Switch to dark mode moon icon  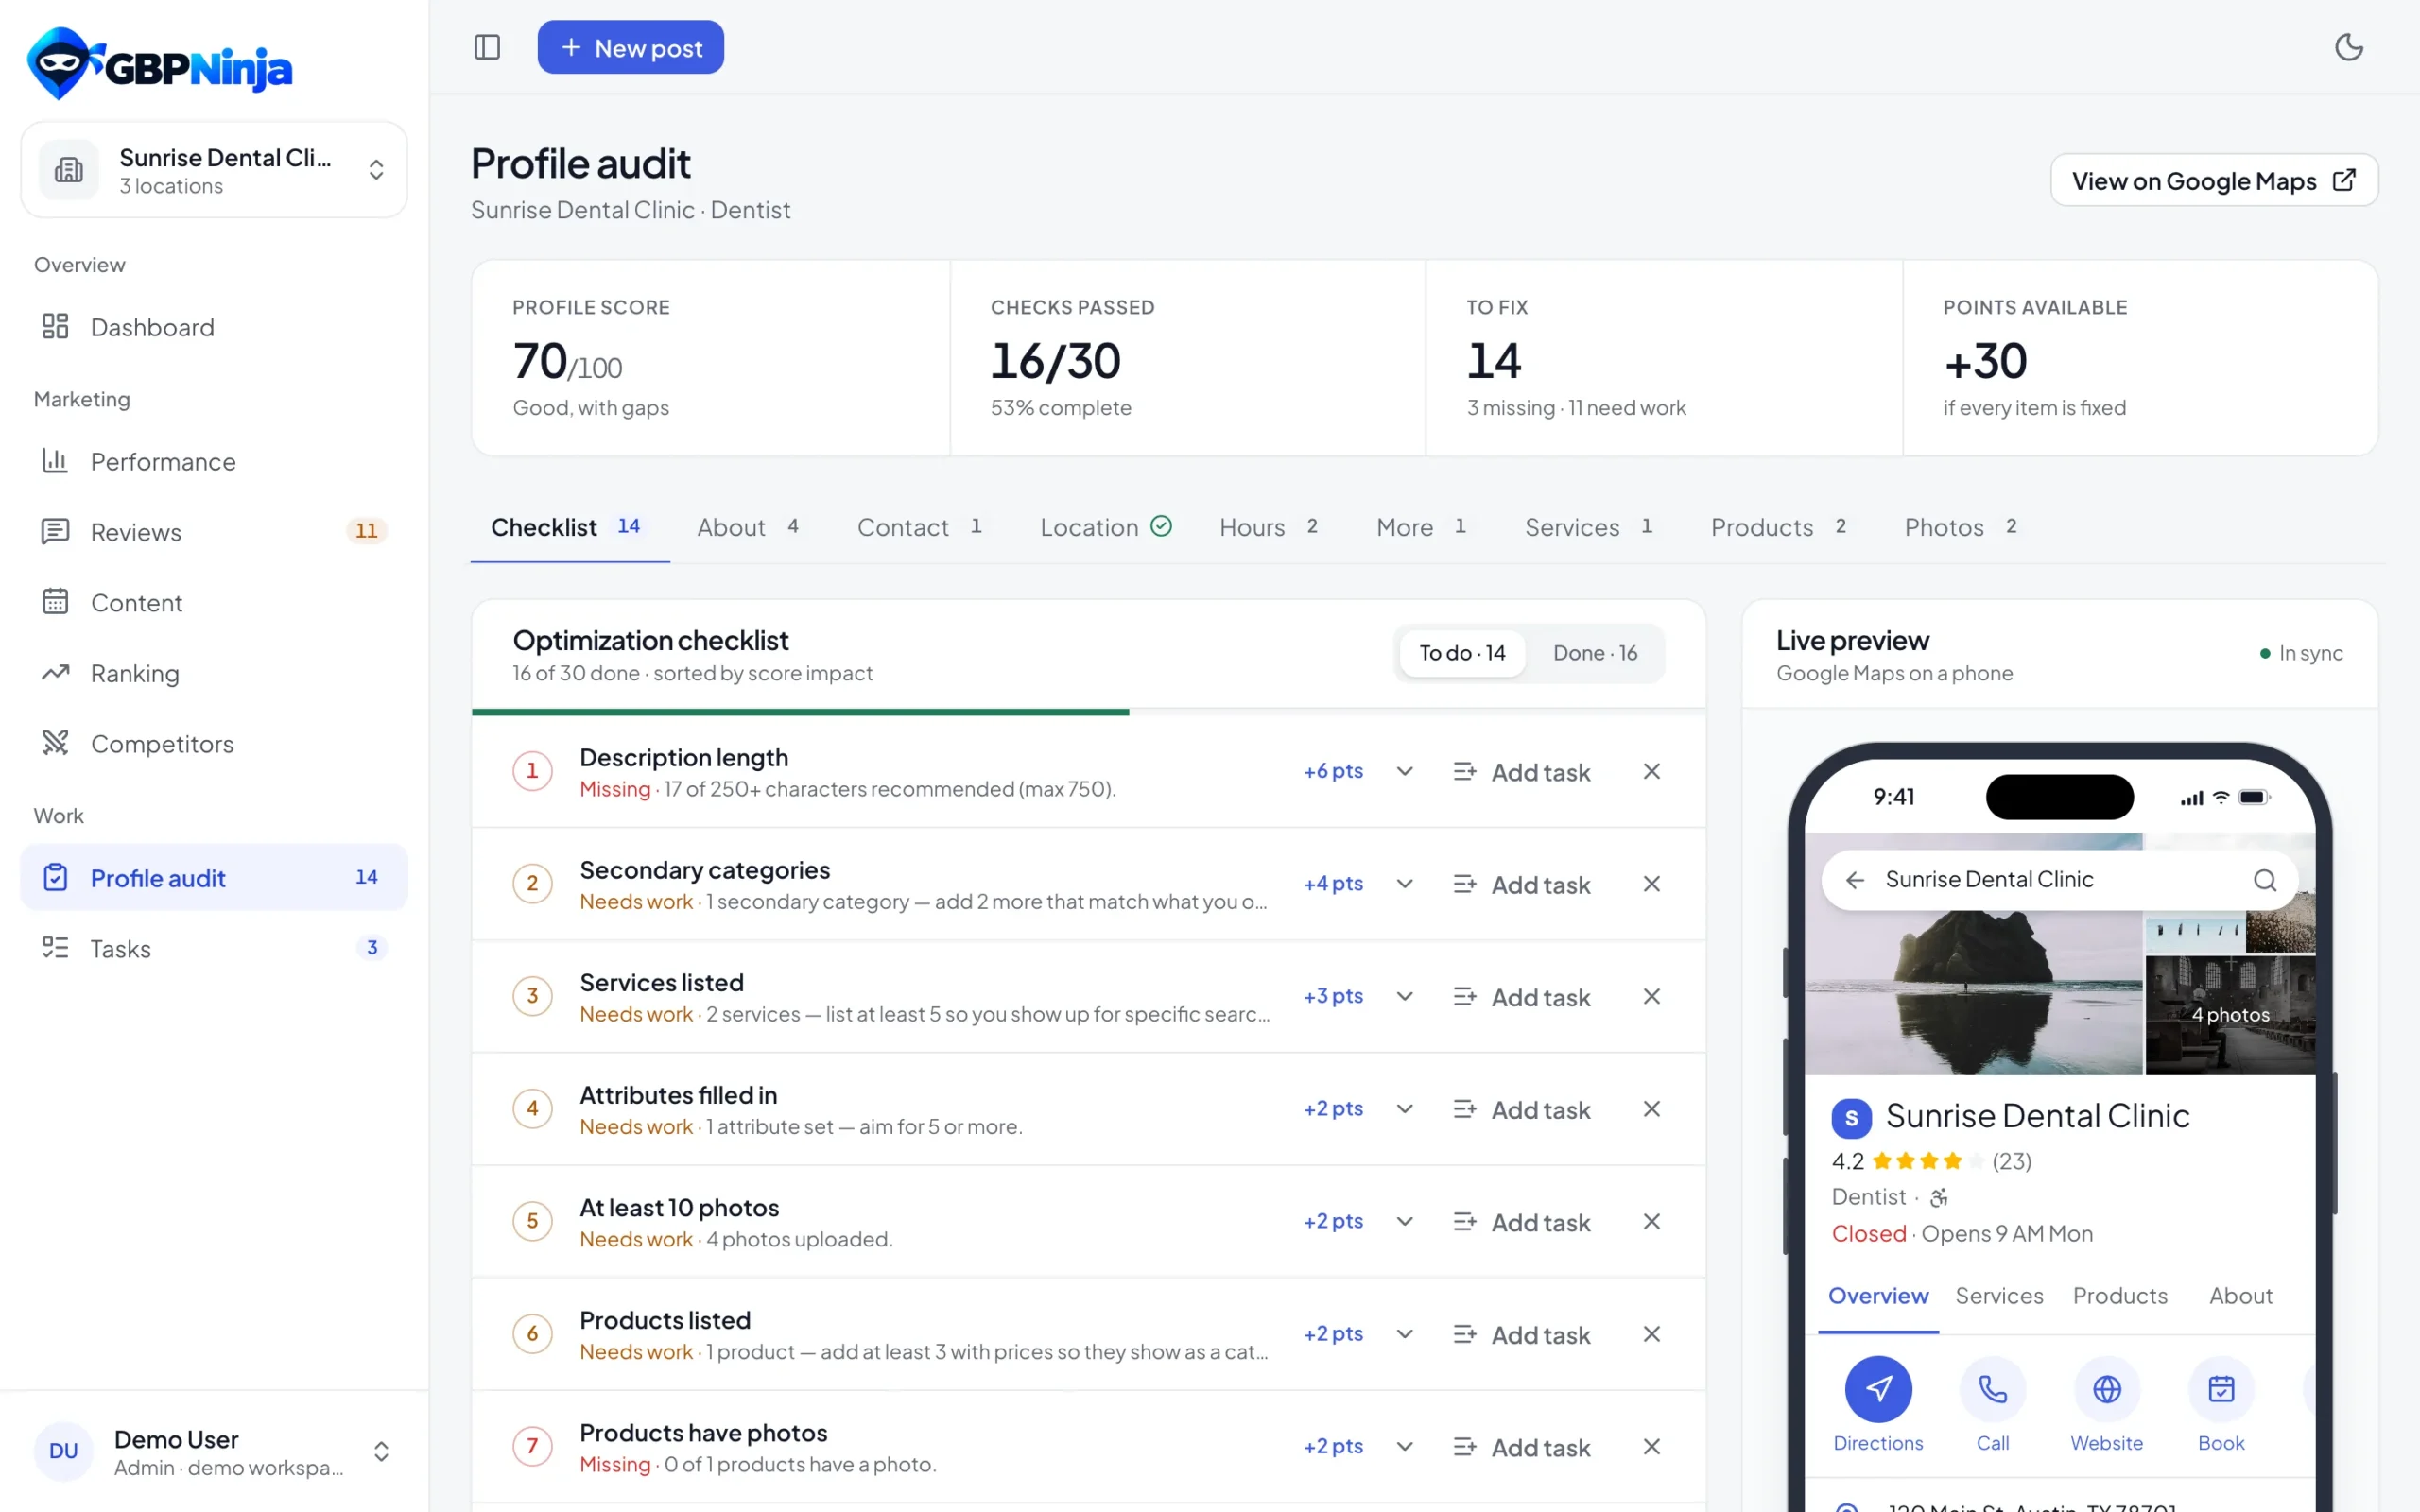pos(2348,47)
